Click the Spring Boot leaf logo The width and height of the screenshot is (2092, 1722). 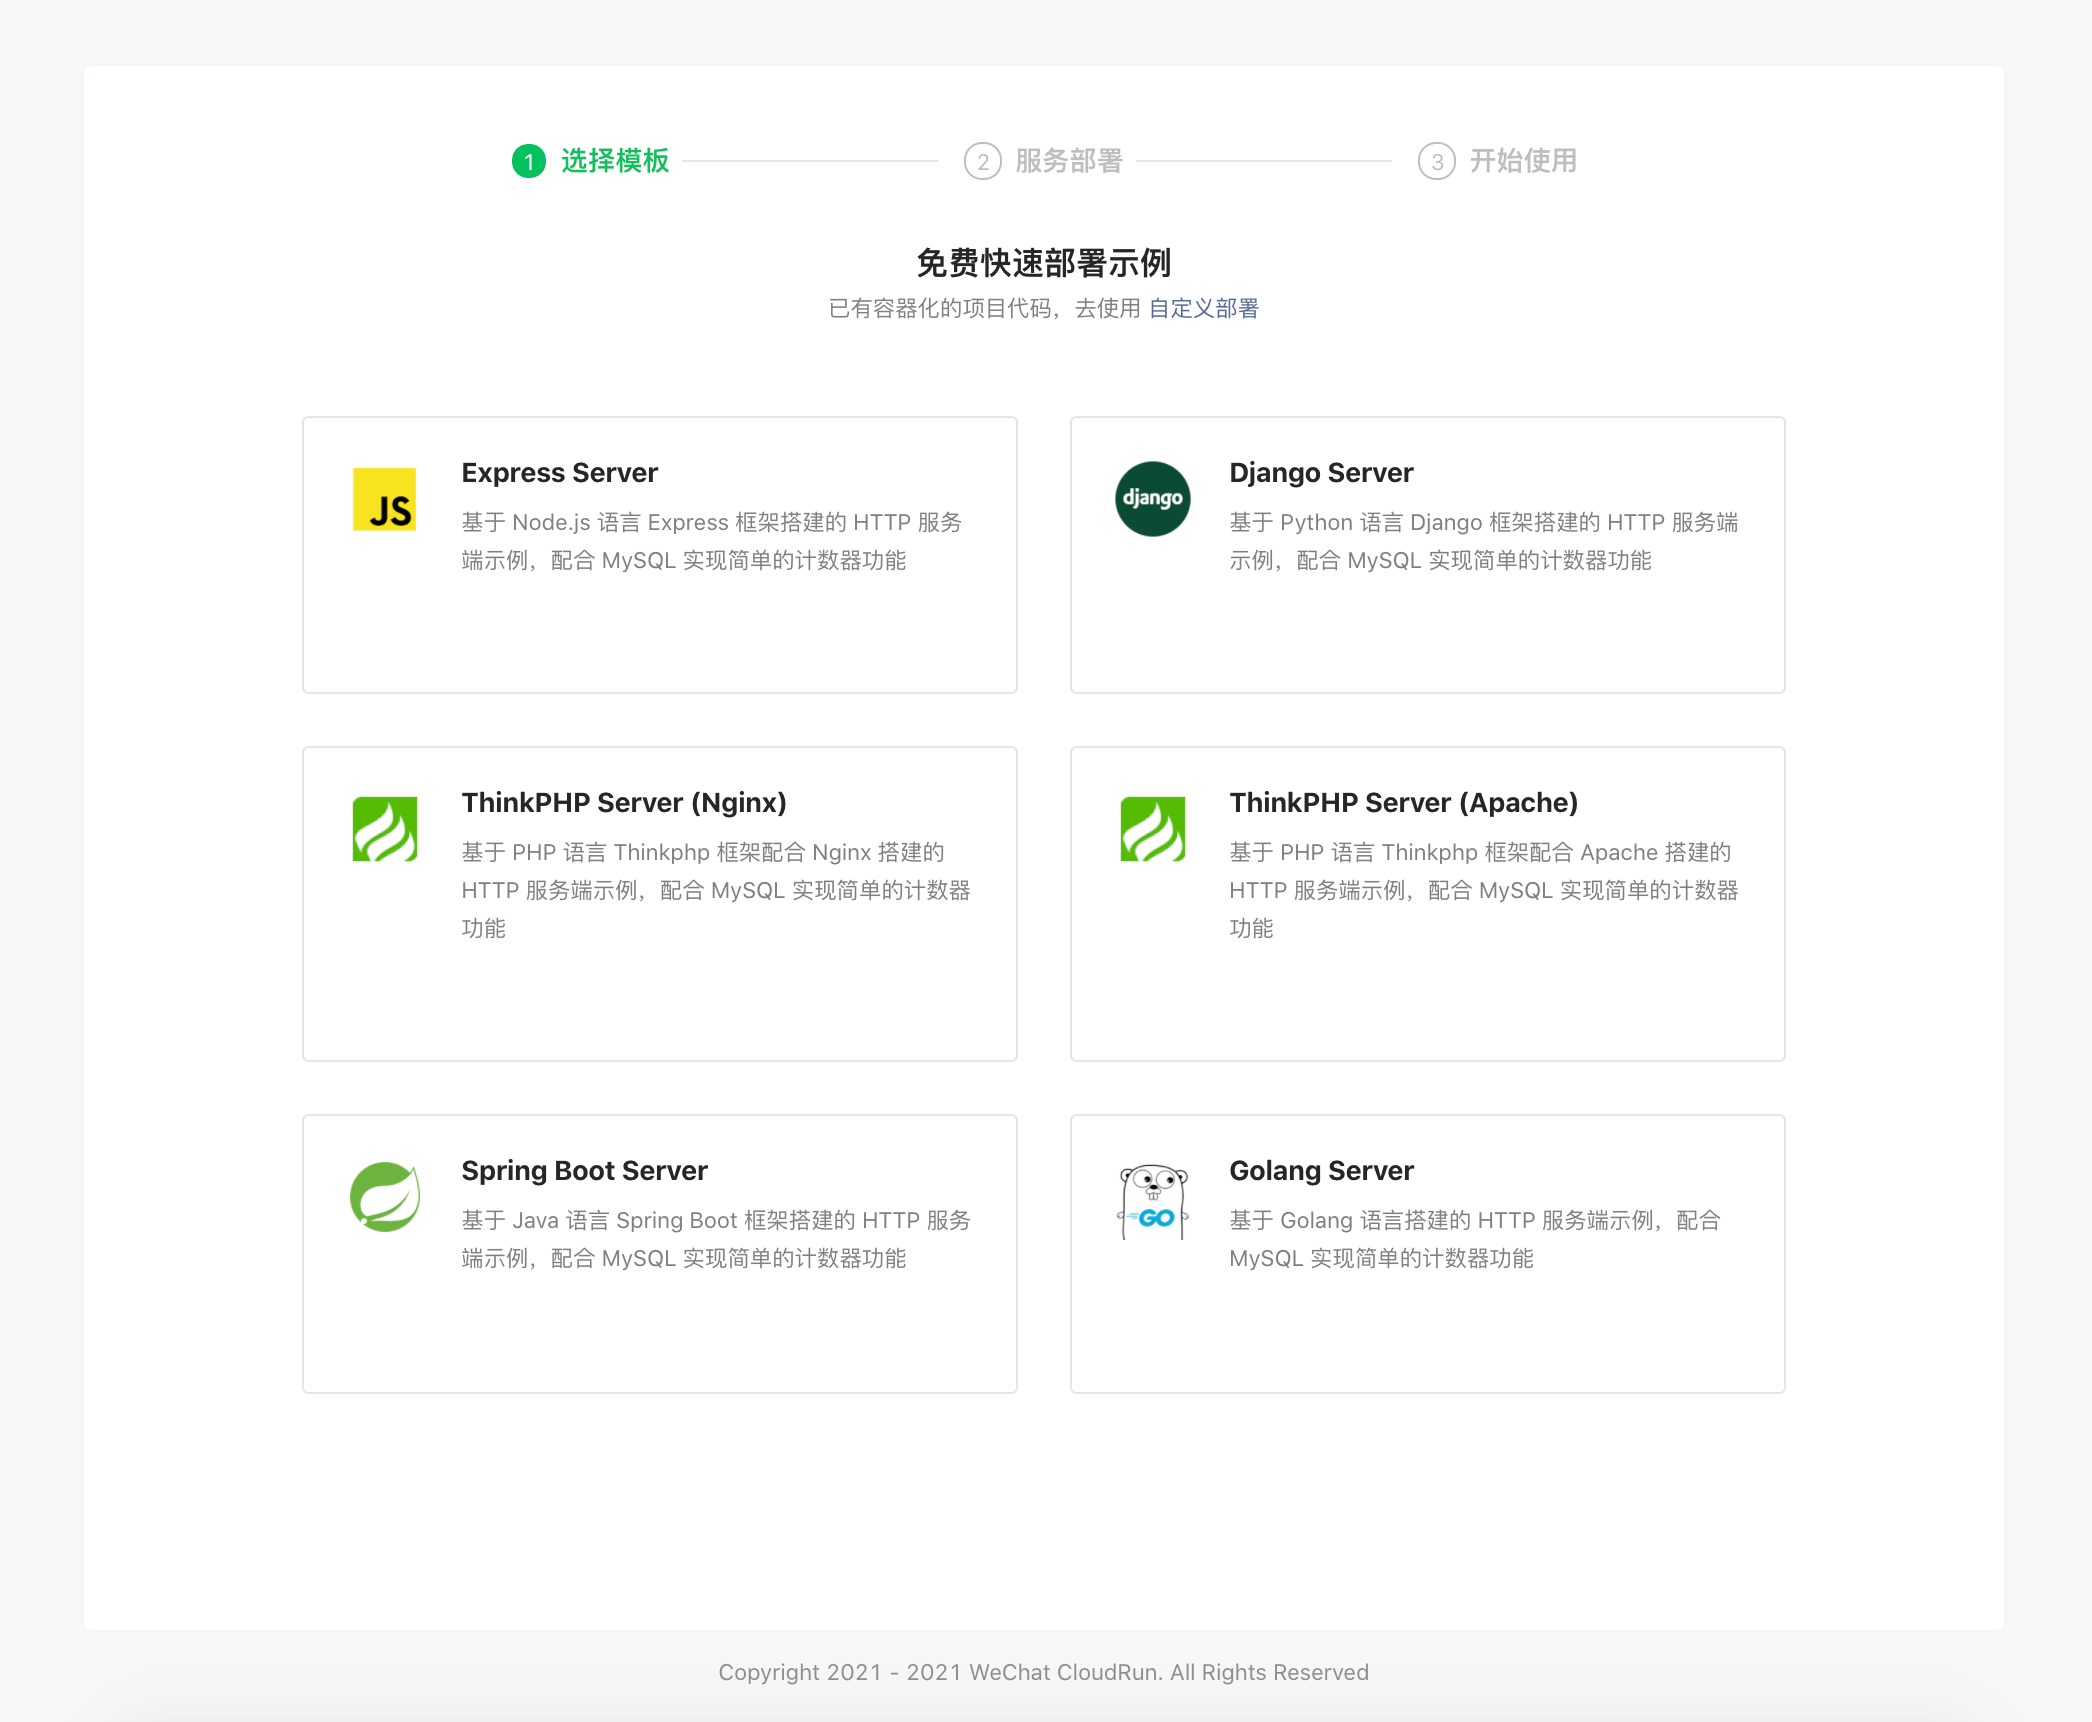click(384, 1197)
